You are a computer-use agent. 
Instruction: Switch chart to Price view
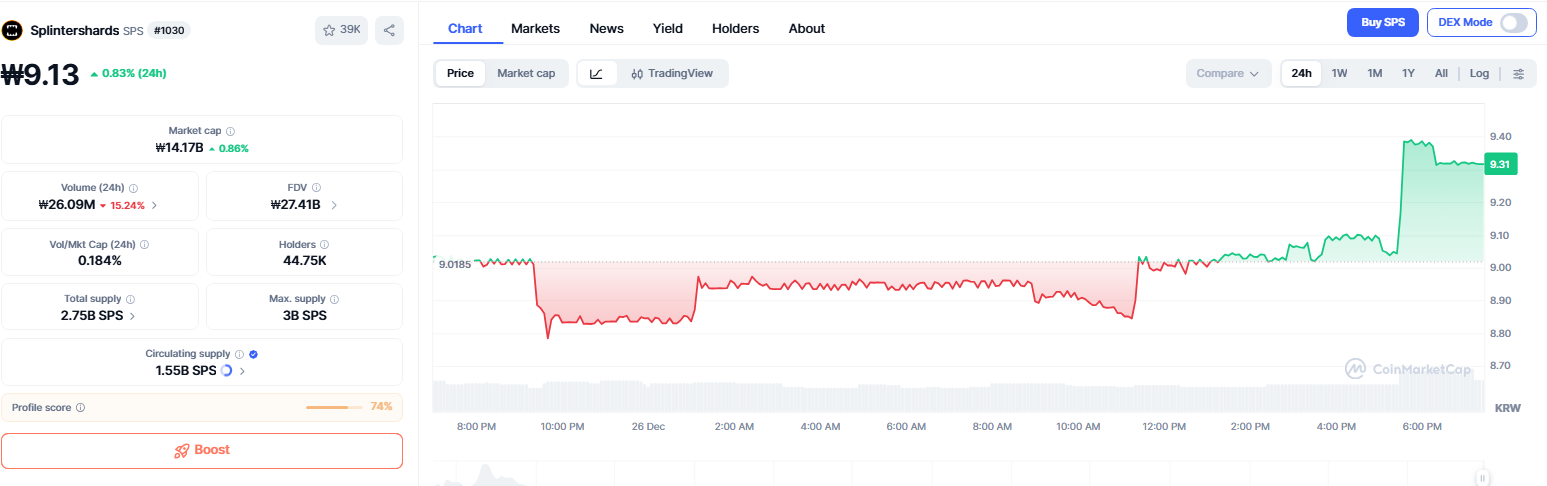pos(460,73)
